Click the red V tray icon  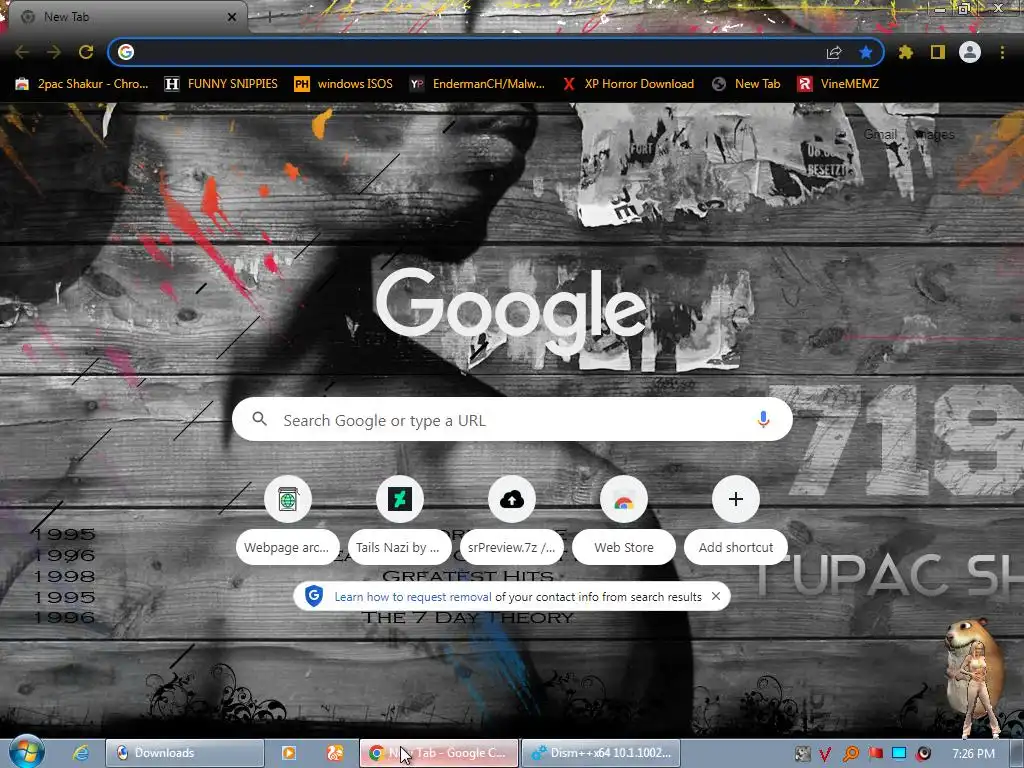tap(825, 754)
